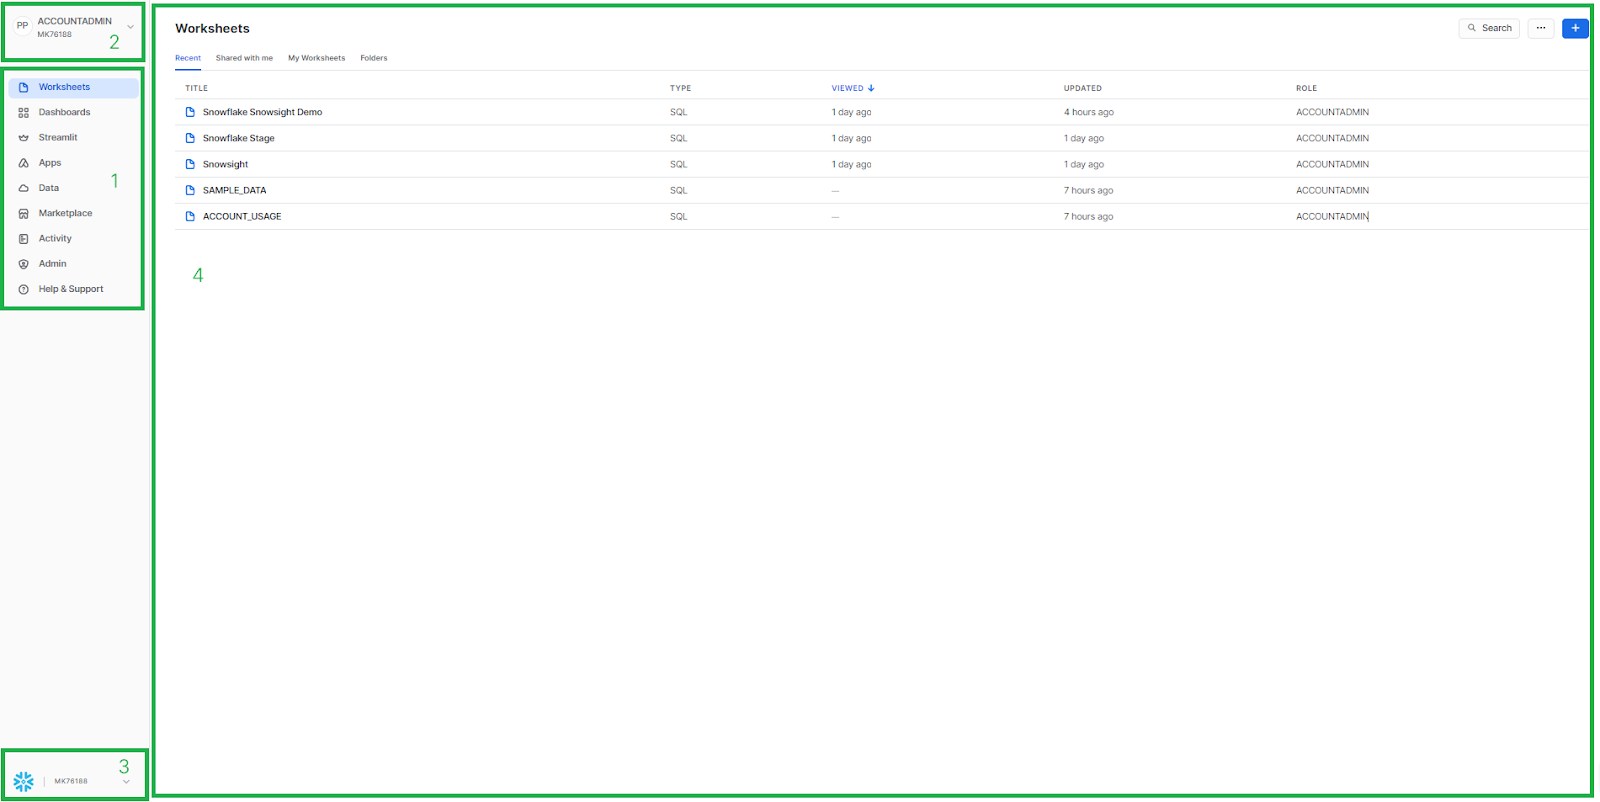Click SQL type in Snowsight row
Viewport: 1600px width, 802px height.
click(x=678, y=164)
